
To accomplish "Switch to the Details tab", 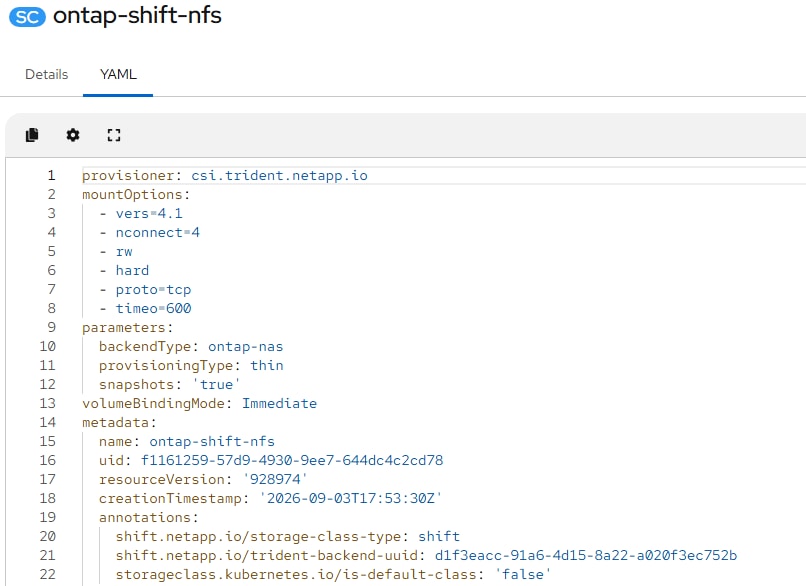I will click(47, 75).
